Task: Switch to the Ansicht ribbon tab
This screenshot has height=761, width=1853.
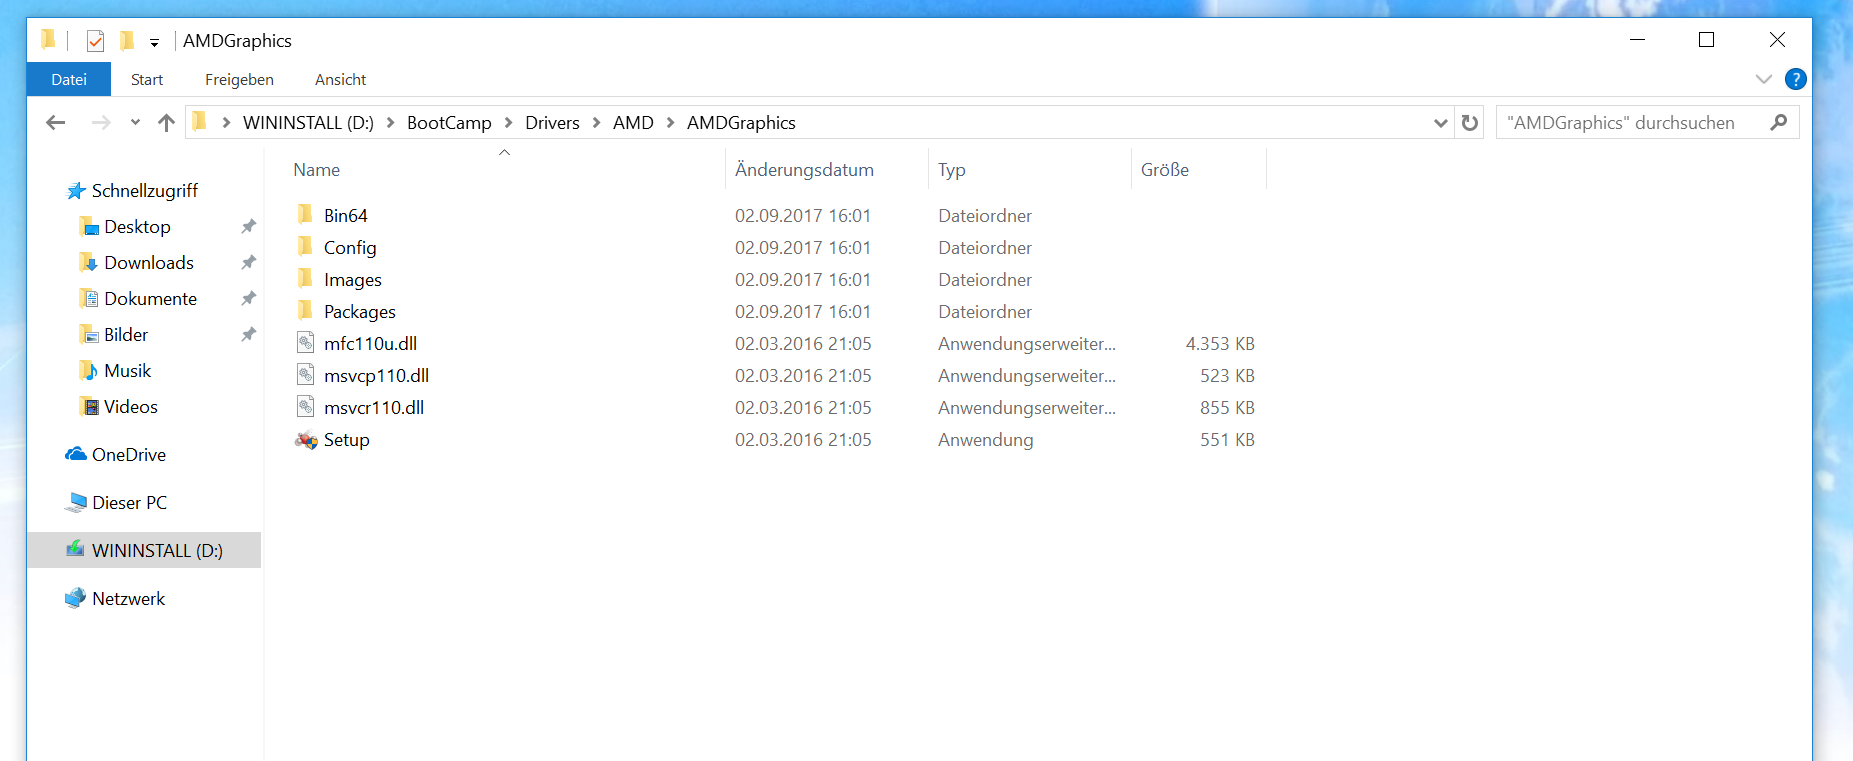Action: click(x=340, y=79)
